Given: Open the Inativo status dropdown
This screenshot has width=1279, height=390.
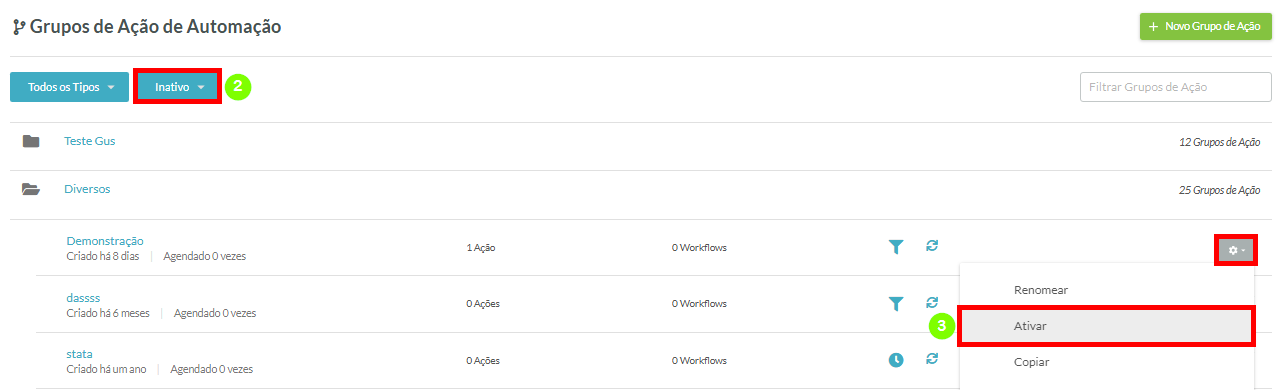Looking at the screenshot, I should tap(178, 87).
